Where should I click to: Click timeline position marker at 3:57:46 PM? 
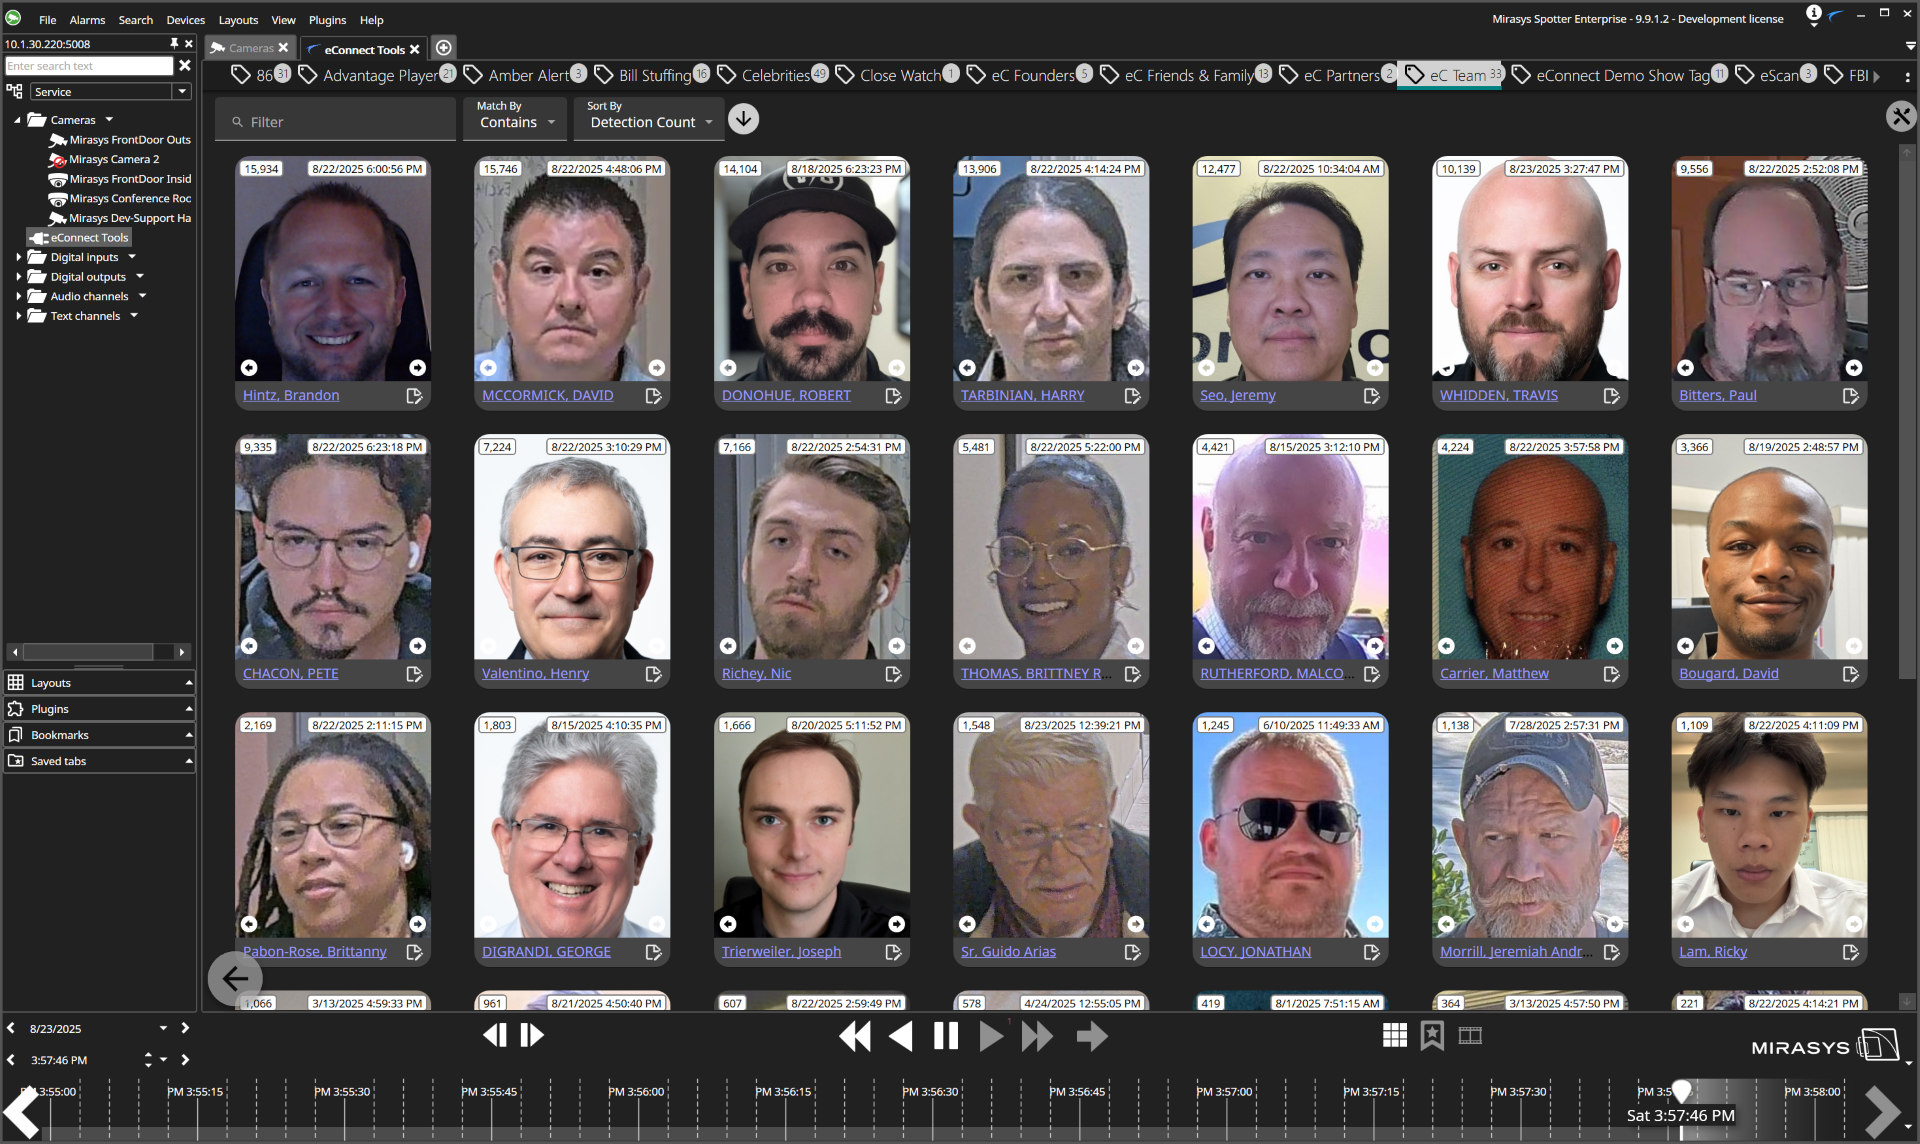[1681, 1090]
